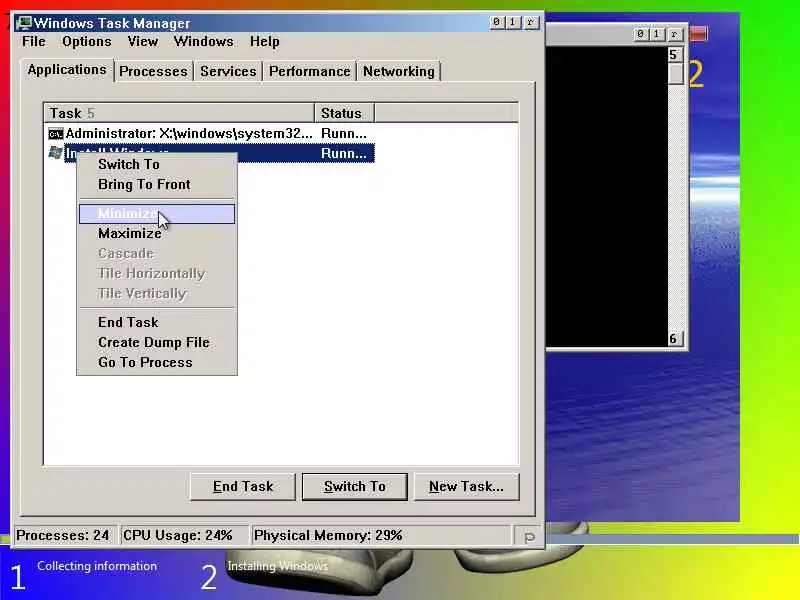Click the Runn... status of the Administrator task
This screenshot has width=800, height=600.
click(343, 134)
